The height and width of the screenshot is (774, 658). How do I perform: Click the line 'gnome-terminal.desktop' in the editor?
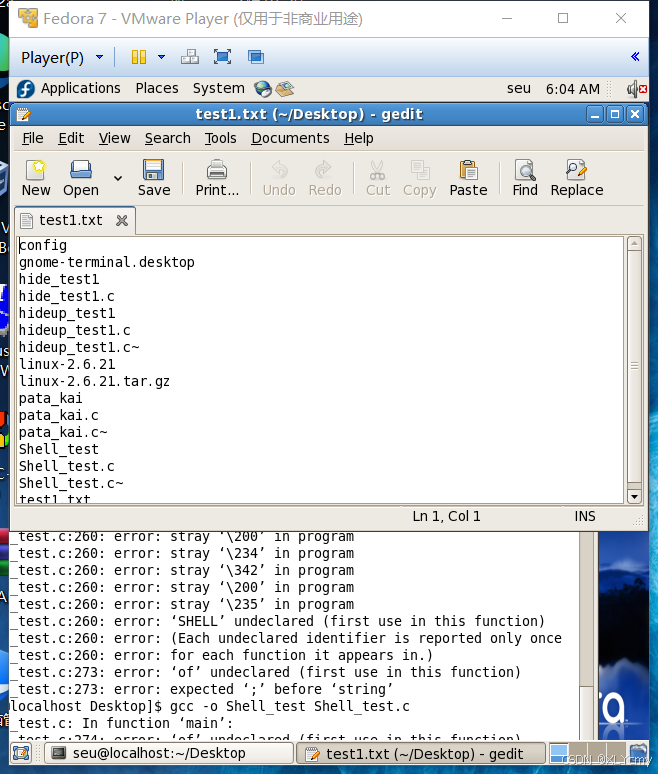click(x=107, y=262)
